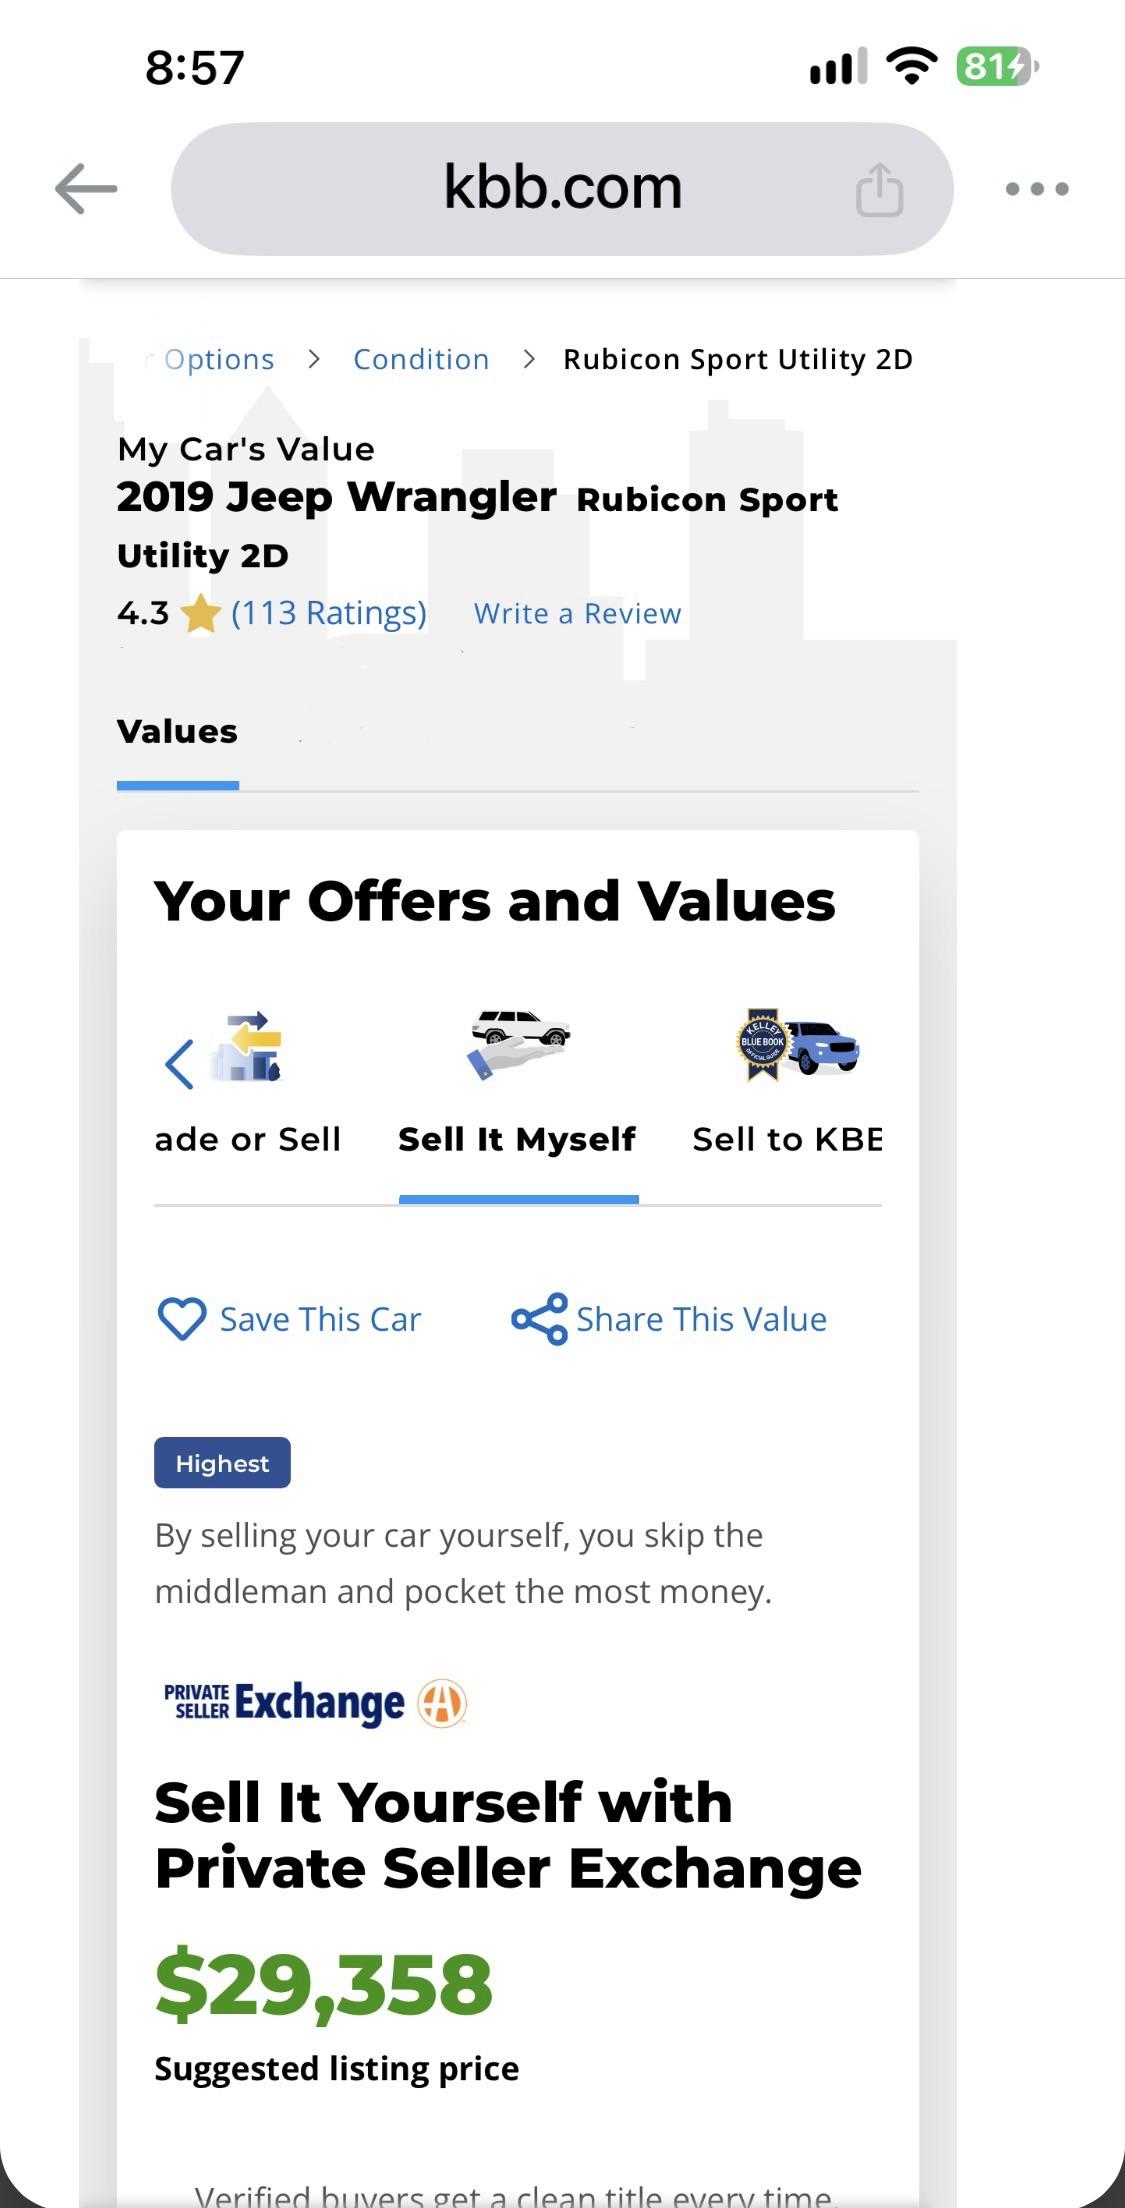The height and width of the screenshot is (2208, 1125).
Task: Tap the Write a Review link
Action: point(577,613)
